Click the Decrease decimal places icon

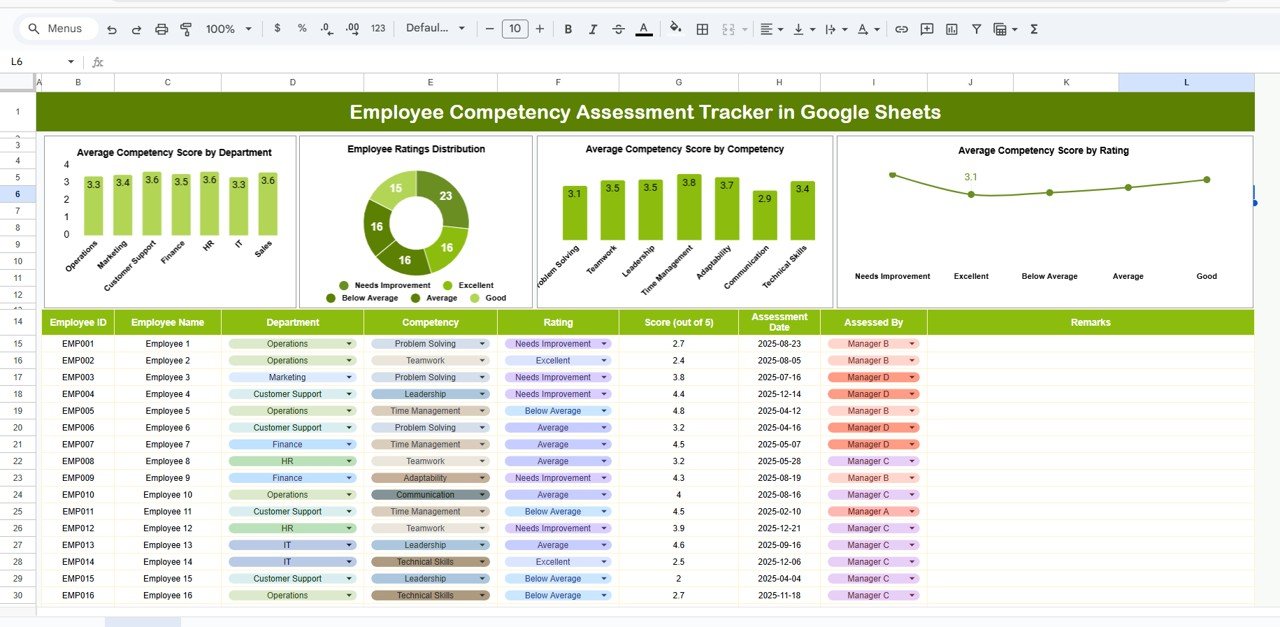[325, 28]
